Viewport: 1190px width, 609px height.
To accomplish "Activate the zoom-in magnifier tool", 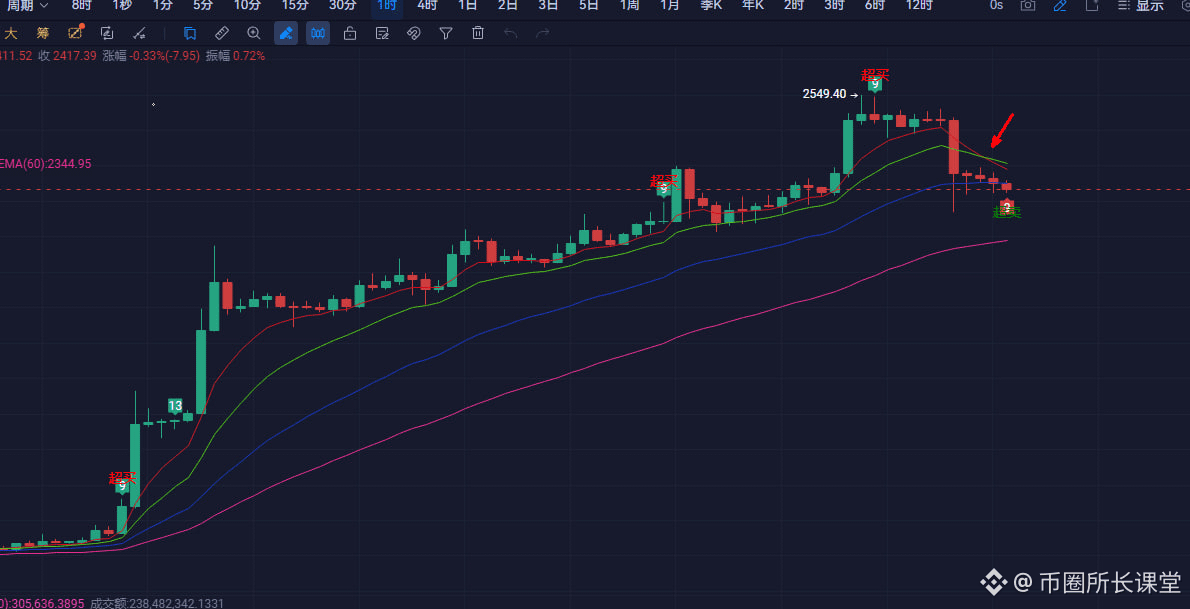I will click(253, 33).
